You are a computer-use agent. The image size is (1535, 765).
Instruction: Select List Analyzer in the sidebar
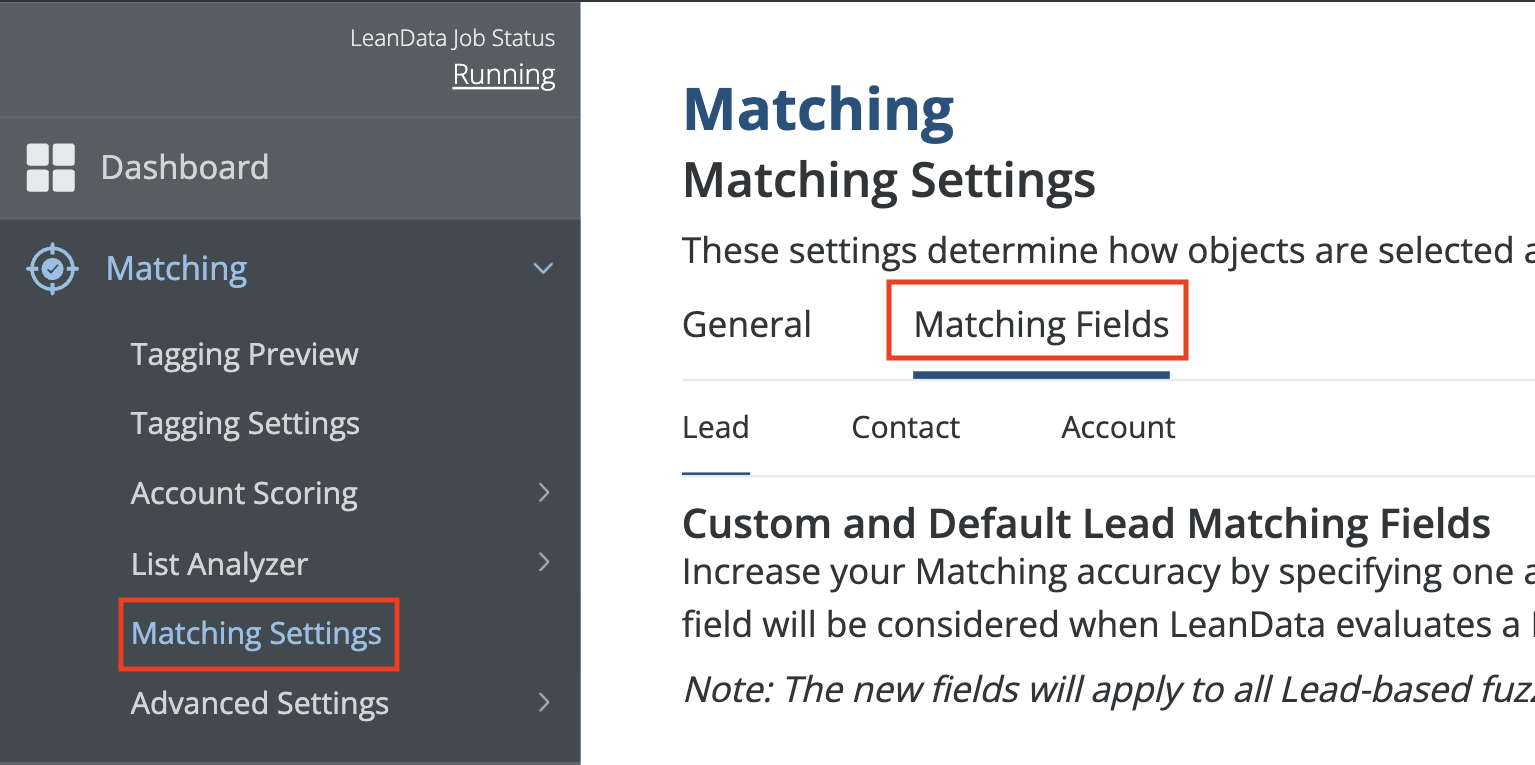220,563
